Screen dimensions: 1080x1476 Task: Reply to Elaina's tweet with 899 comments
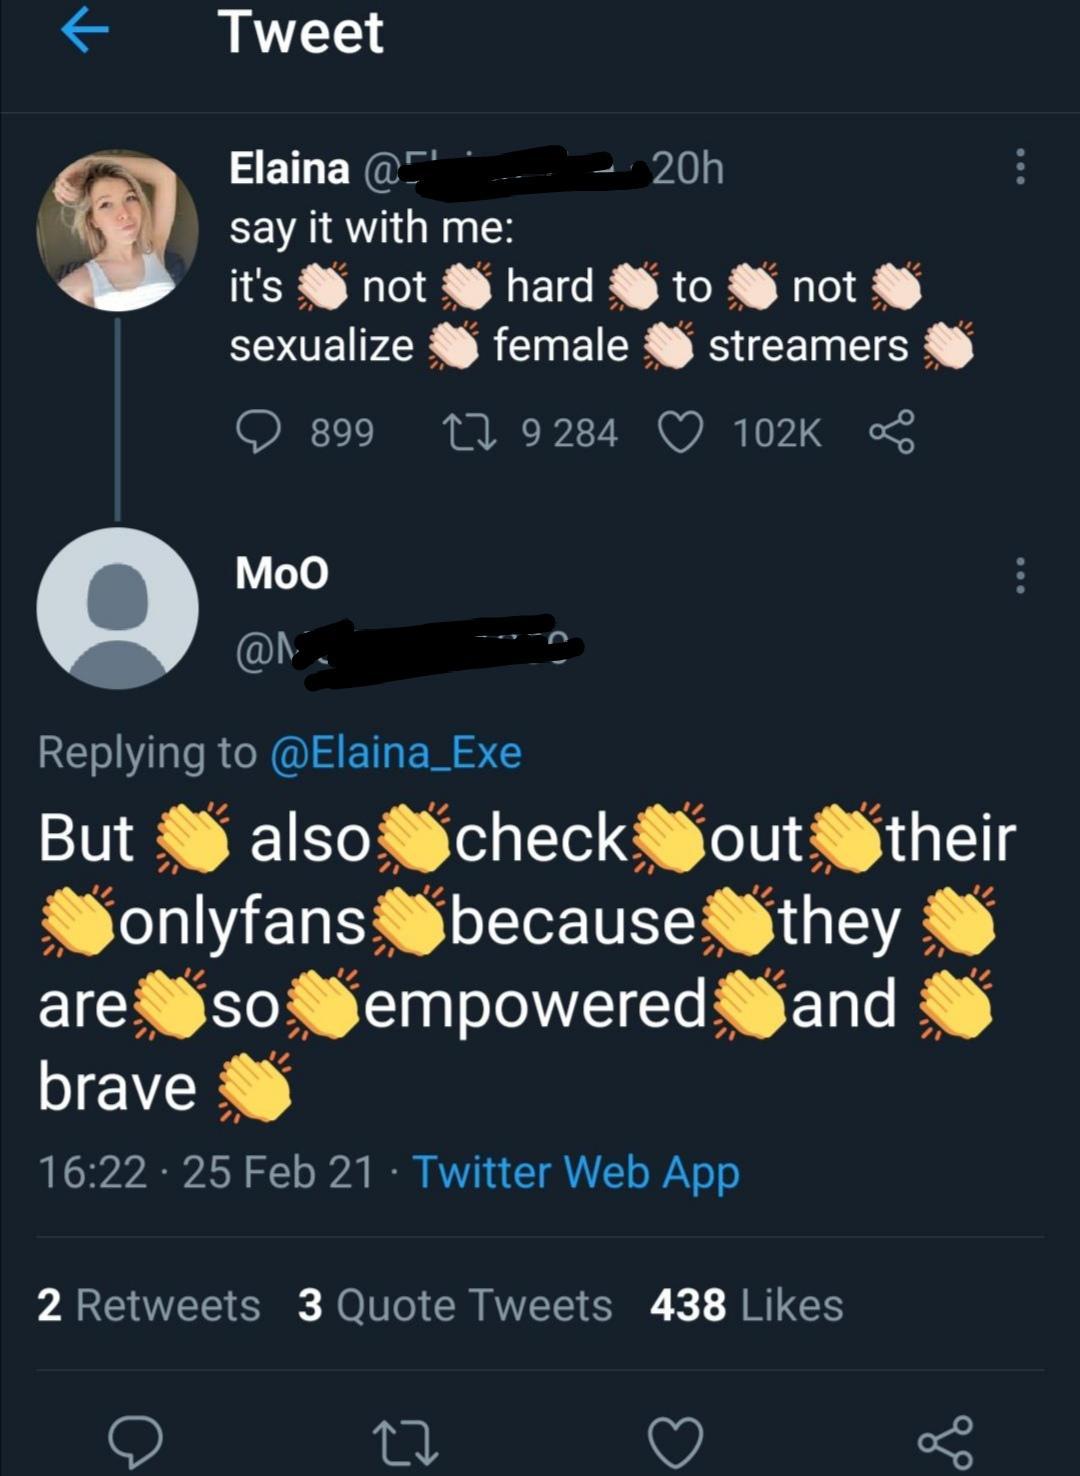click(x=258, y=433)
